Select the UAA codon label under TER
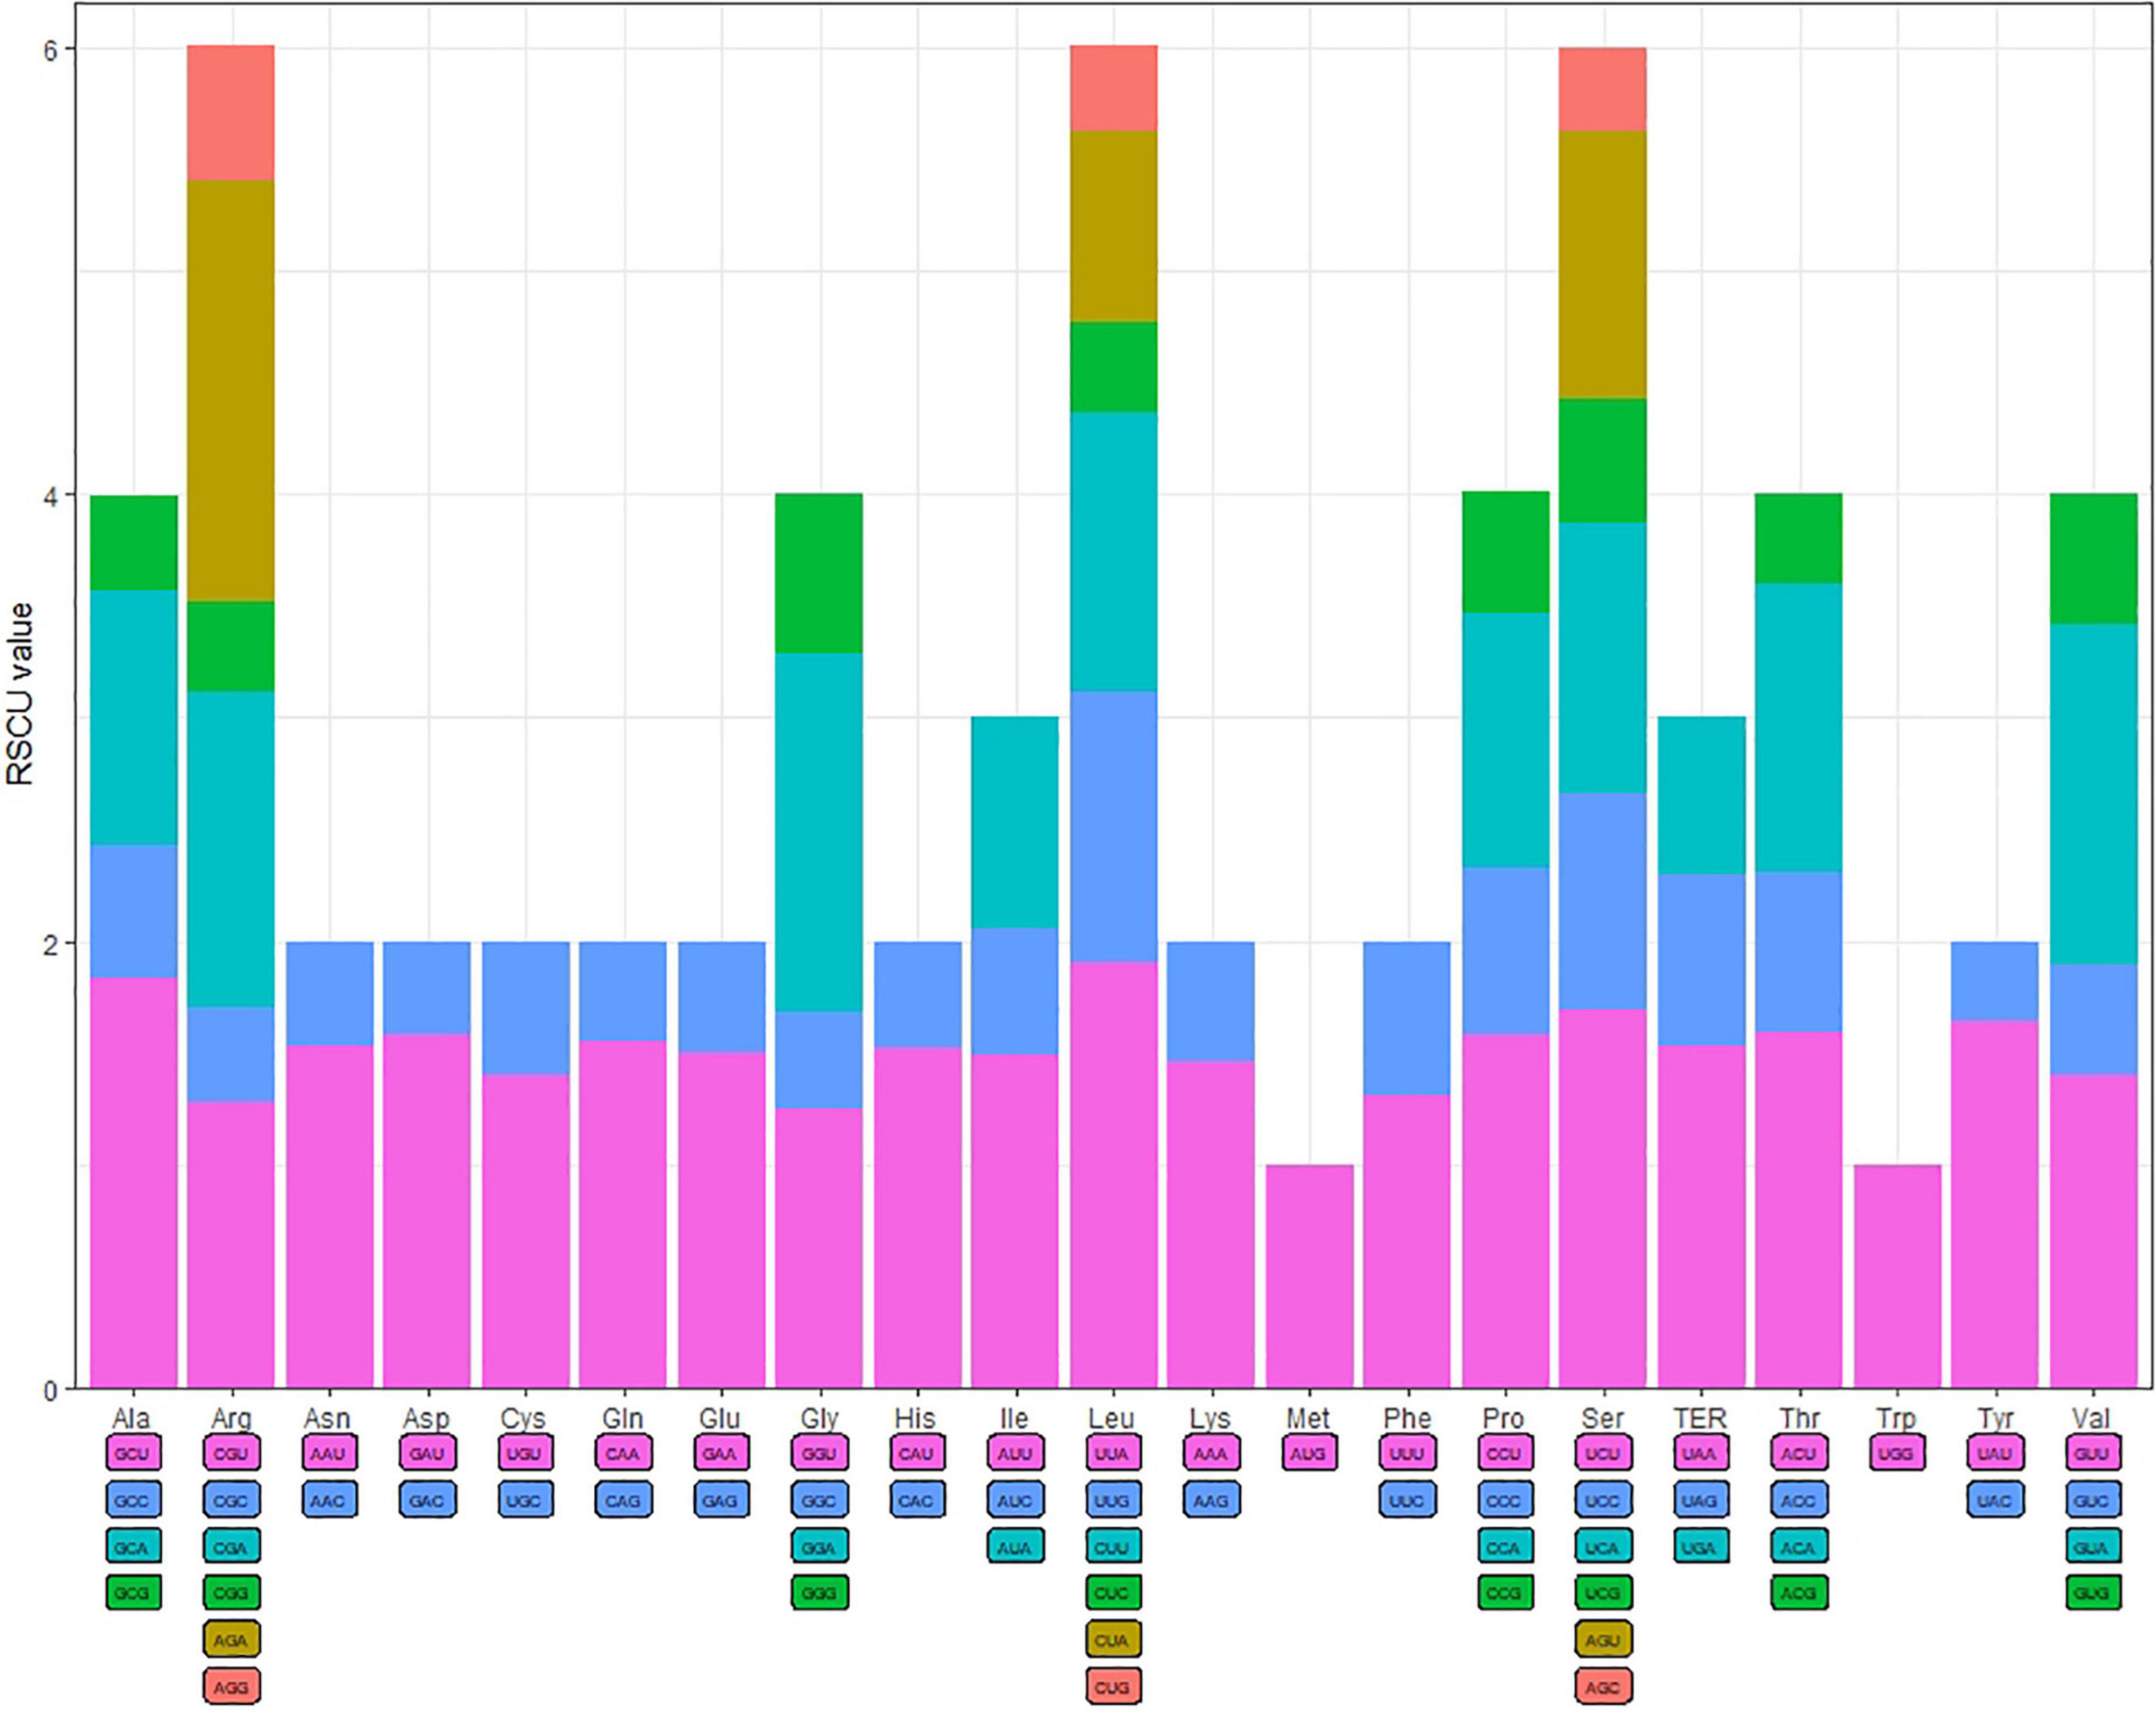The height and width of the screenshot is (1712, 2156). (x=1701, y=1453)
